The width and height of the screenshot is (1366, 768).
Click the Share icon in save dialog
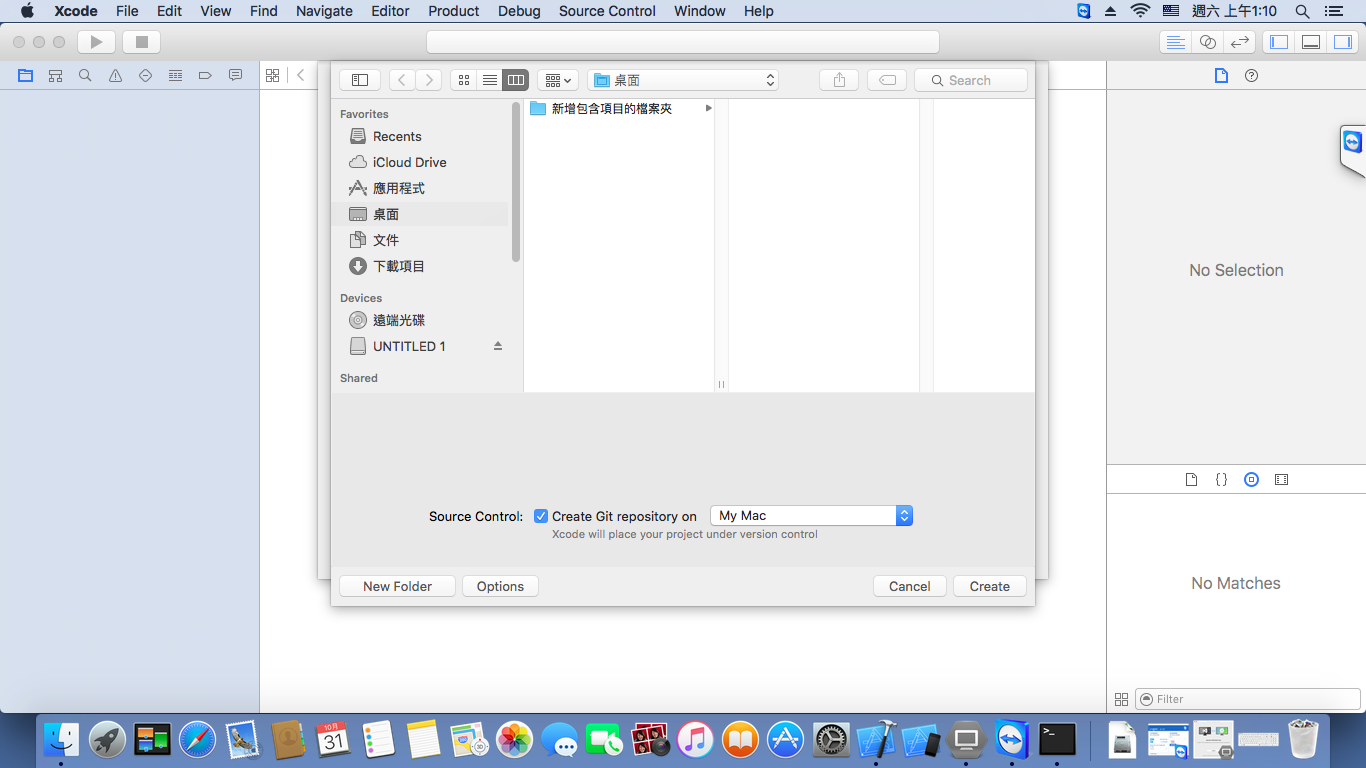tap(839, 80)
